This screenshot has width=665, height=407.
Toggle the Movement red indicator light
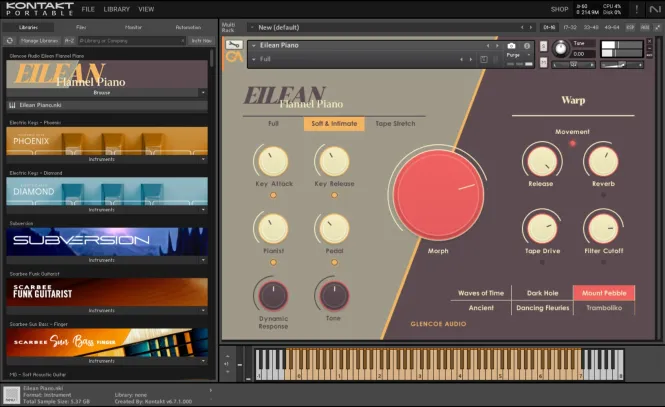click(x=573, y=143)
